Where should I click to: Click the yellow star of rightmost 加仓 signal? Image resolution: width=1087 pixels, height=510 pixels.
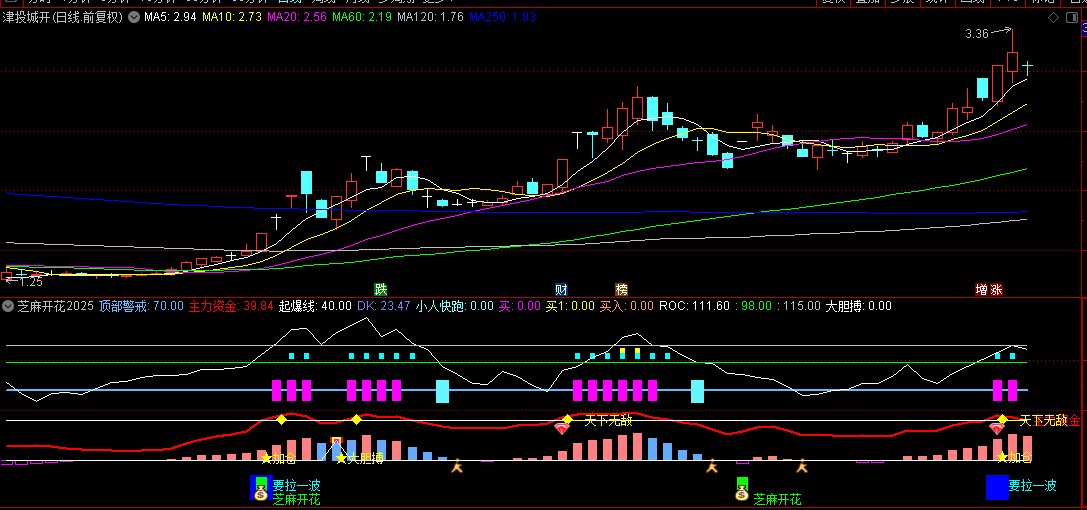1002,457
